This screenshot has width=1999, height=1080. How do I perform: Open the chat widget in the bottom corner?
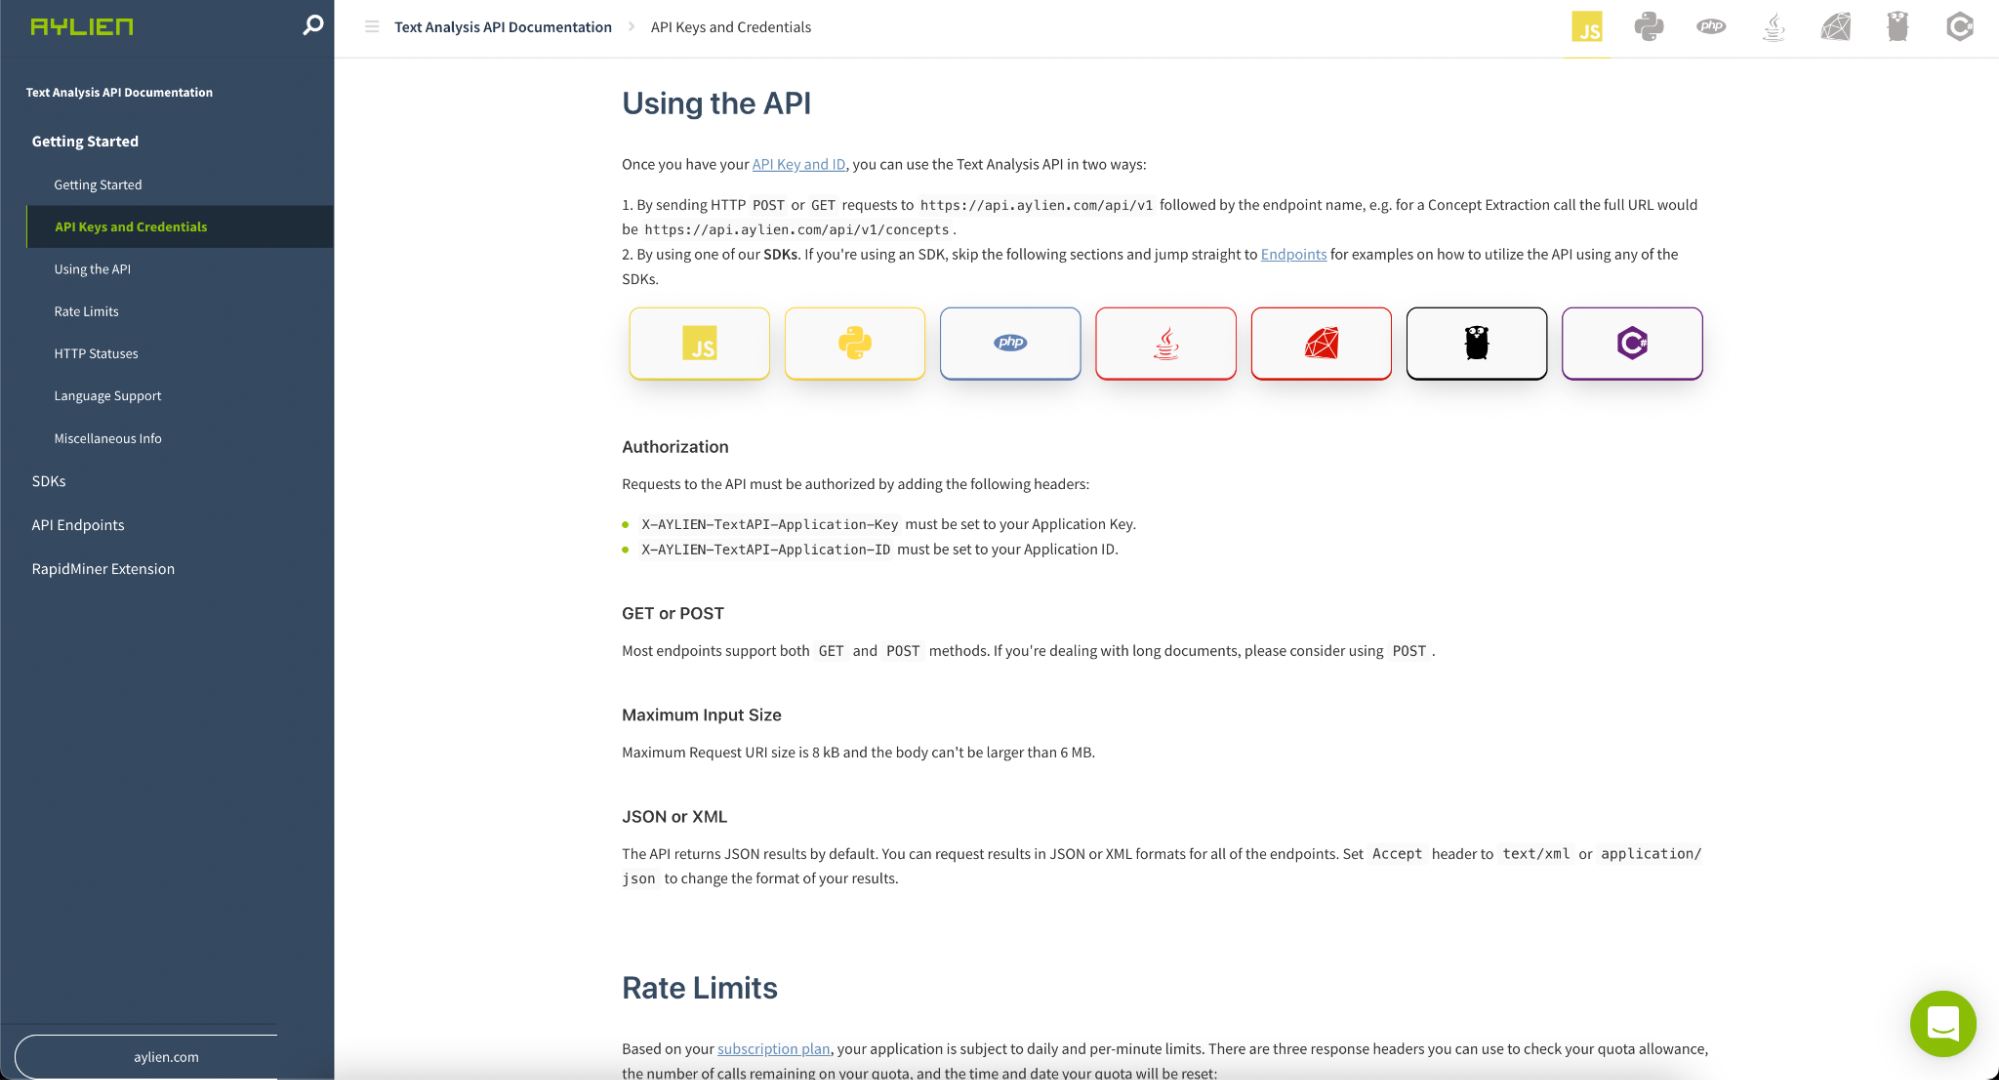click(x=1942, y=1024)
